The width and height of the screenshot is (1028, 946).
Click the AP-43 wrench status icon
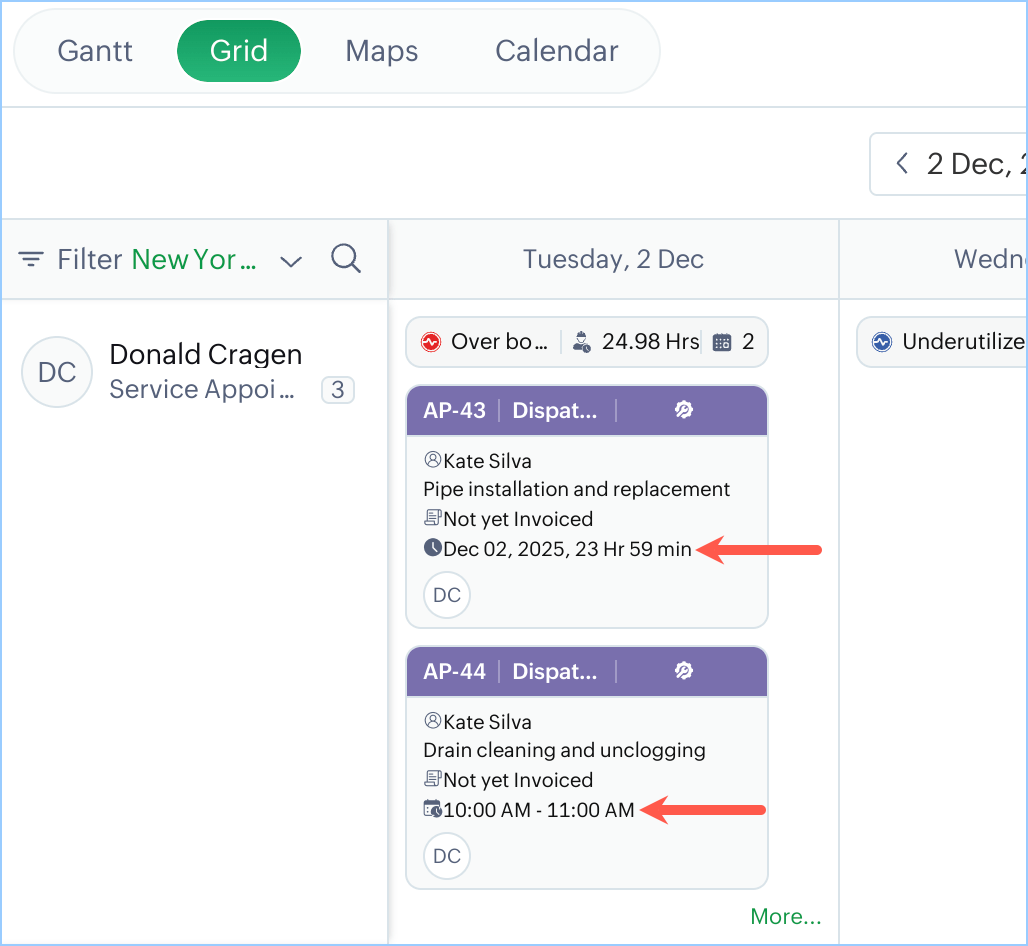(684, 410)
